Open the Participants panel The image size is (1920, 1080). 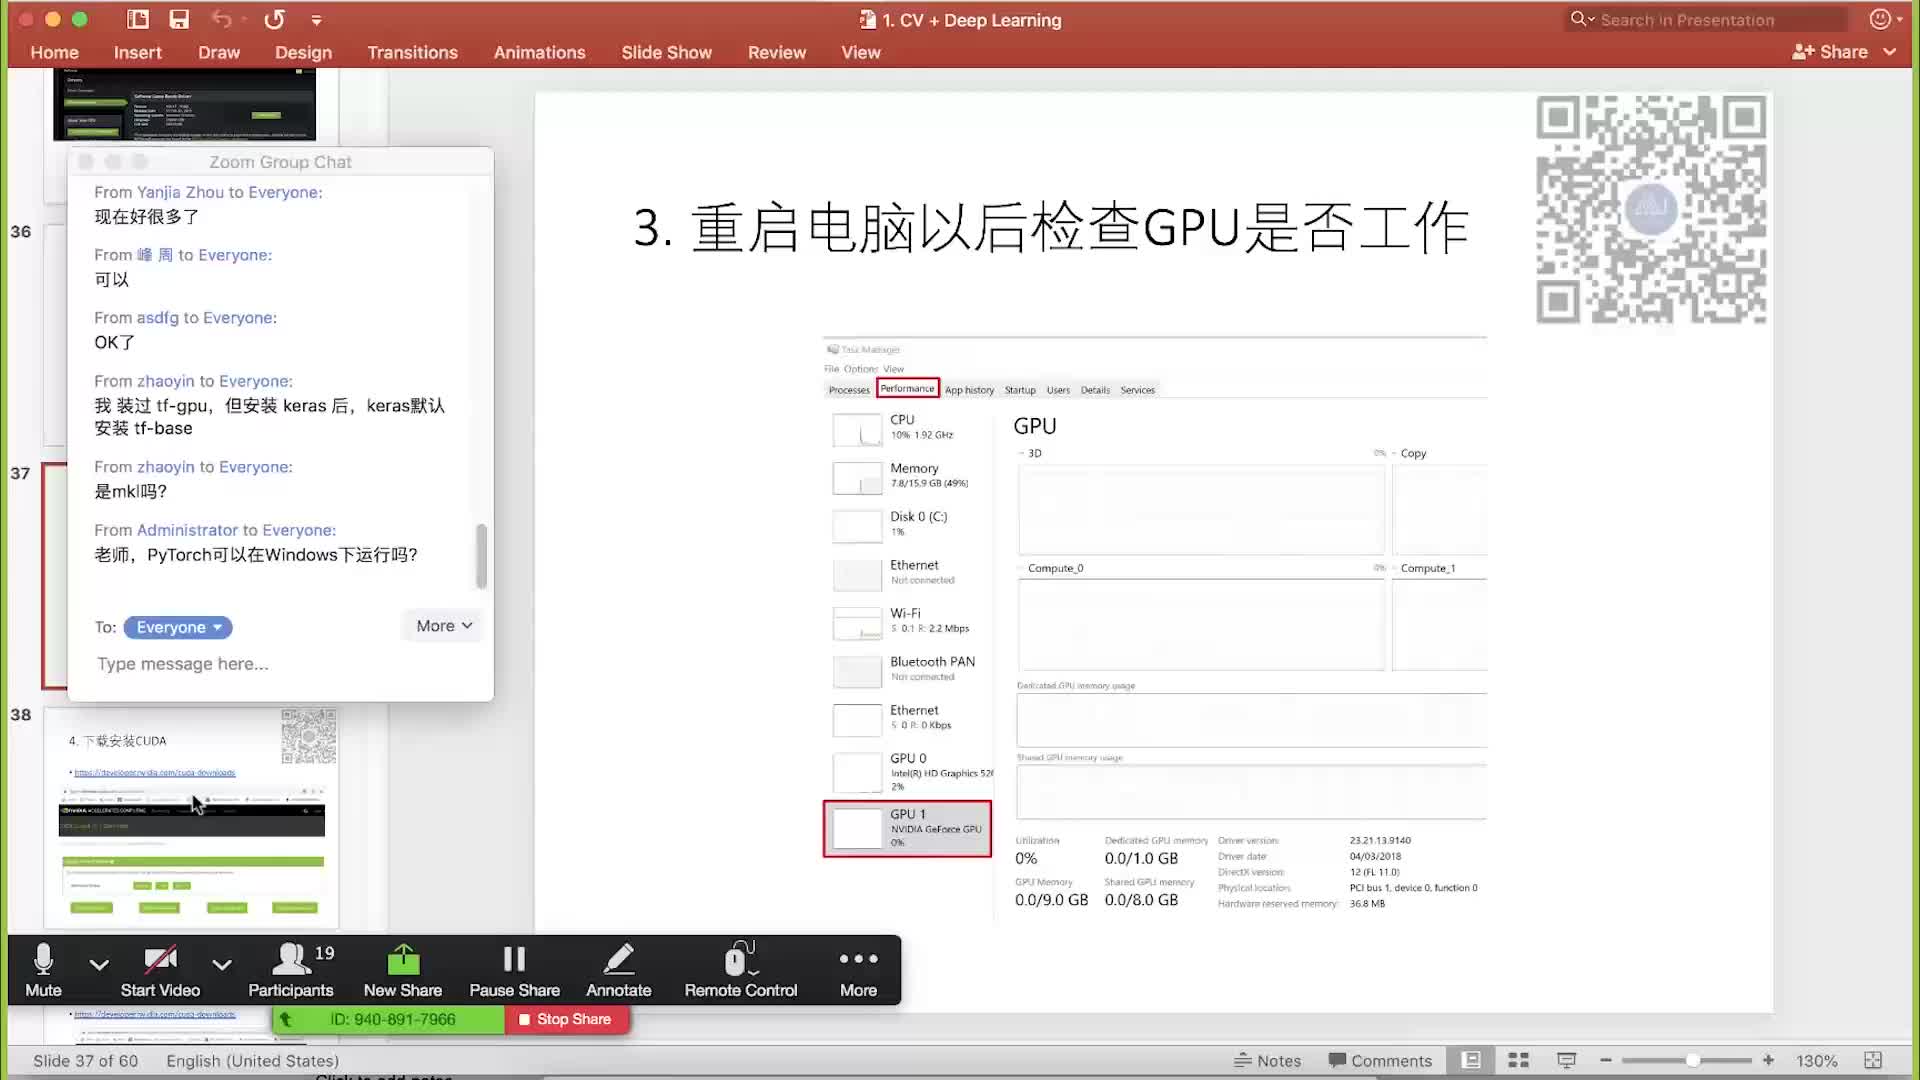point(291,970)
